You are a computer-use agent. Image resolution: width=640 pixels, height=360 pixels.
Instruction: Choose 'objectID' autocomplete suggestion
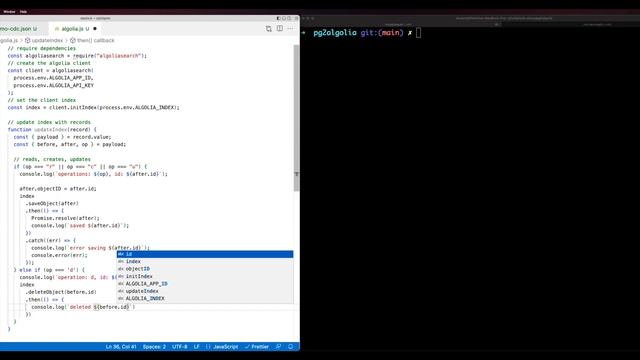click(205, 269)
